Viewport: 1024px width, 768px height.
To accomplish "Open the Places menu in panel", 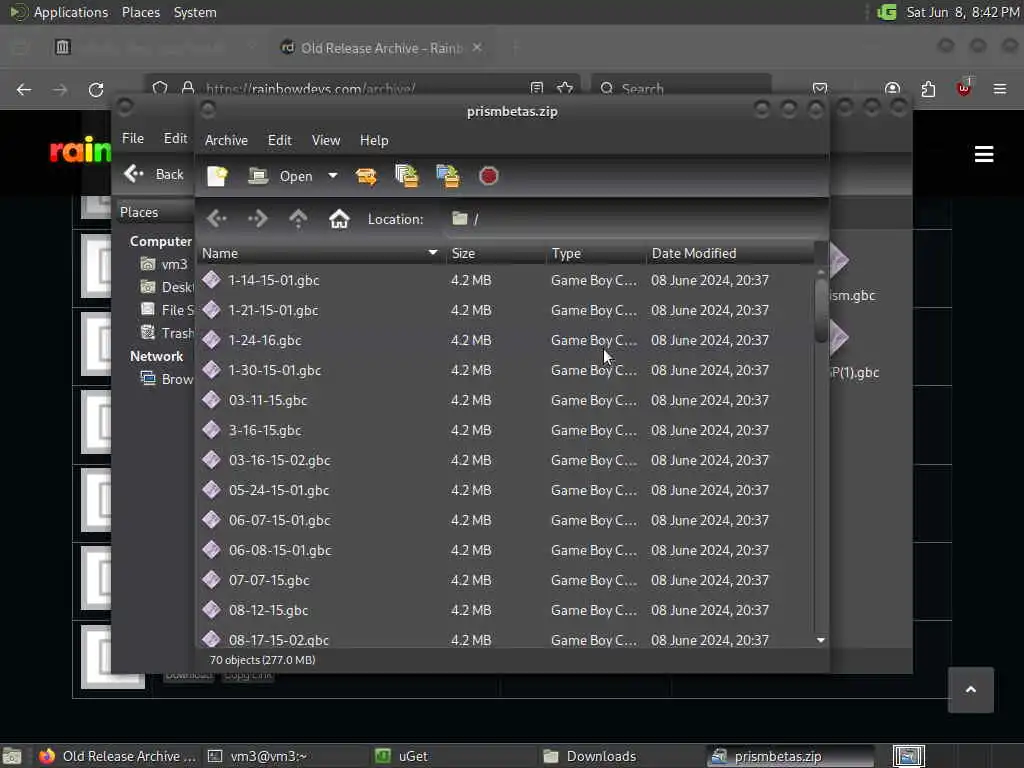I will pos(141,12).
